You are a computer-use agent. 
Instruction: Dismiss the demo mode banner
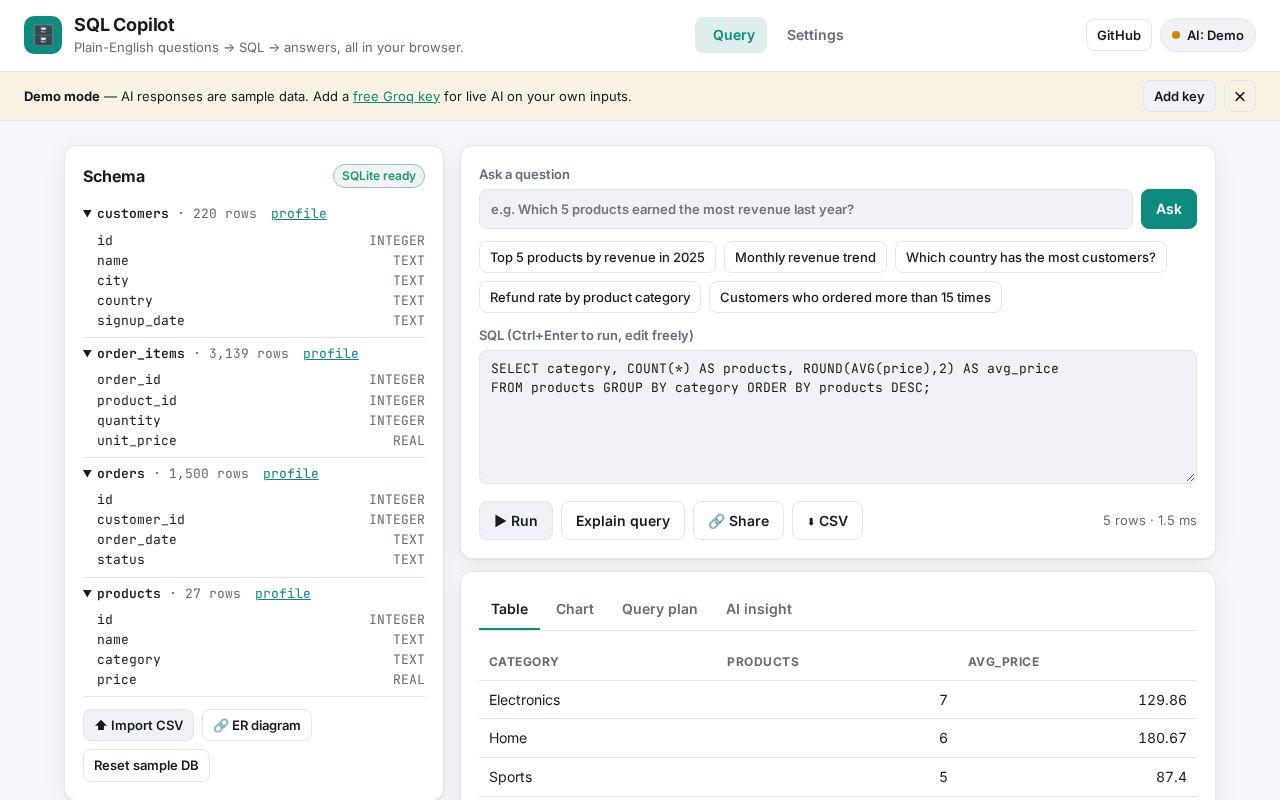(x=1240, y=96)
